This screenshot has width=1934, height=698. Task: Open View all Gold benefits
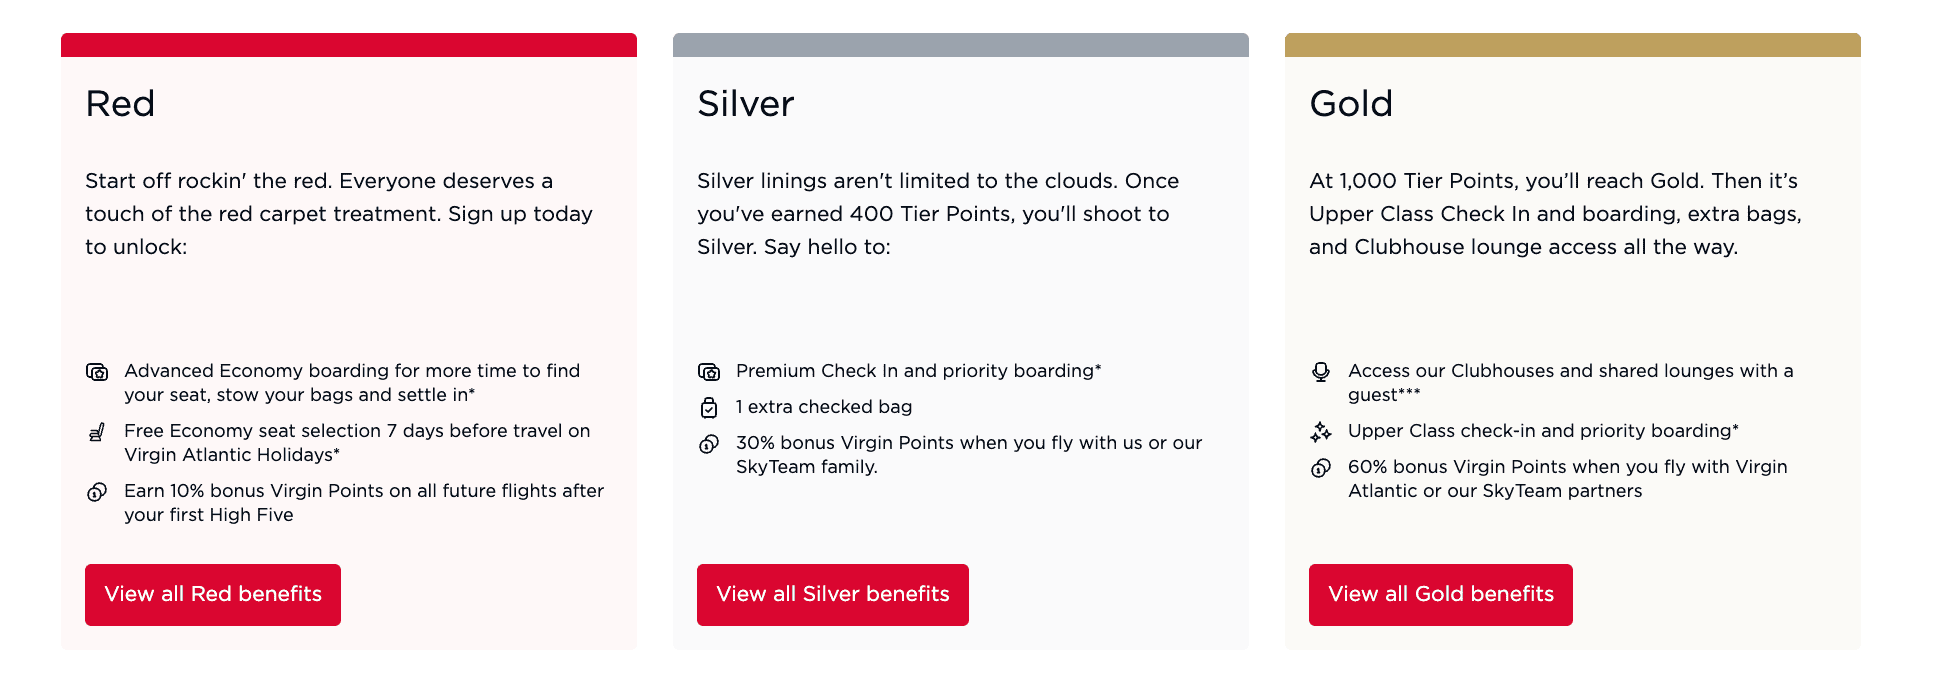1440,594
